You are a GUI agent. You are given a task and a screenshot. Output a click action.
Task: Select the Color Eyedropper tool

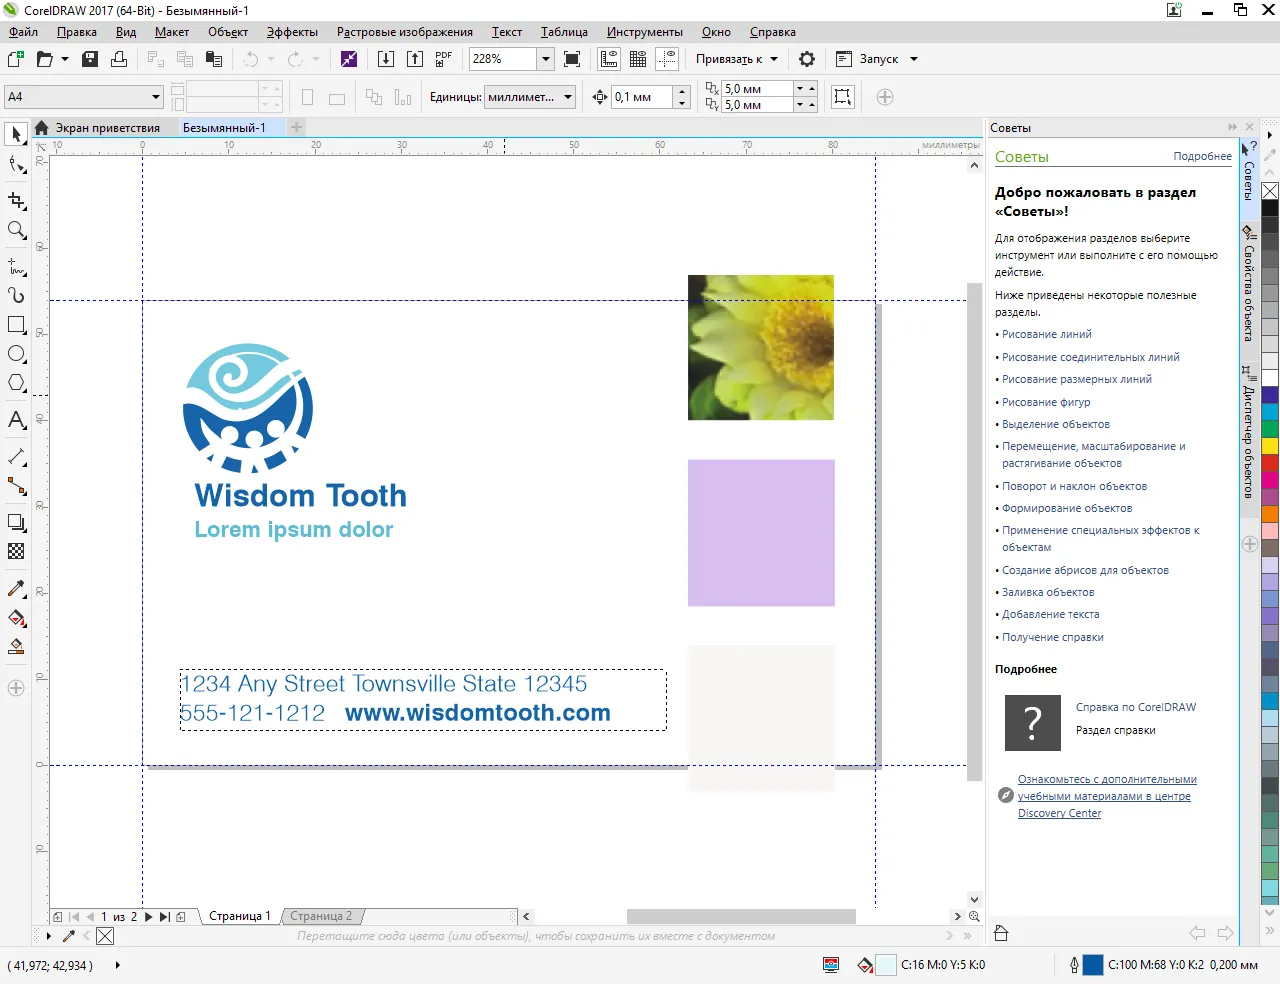tap(16, 588)
